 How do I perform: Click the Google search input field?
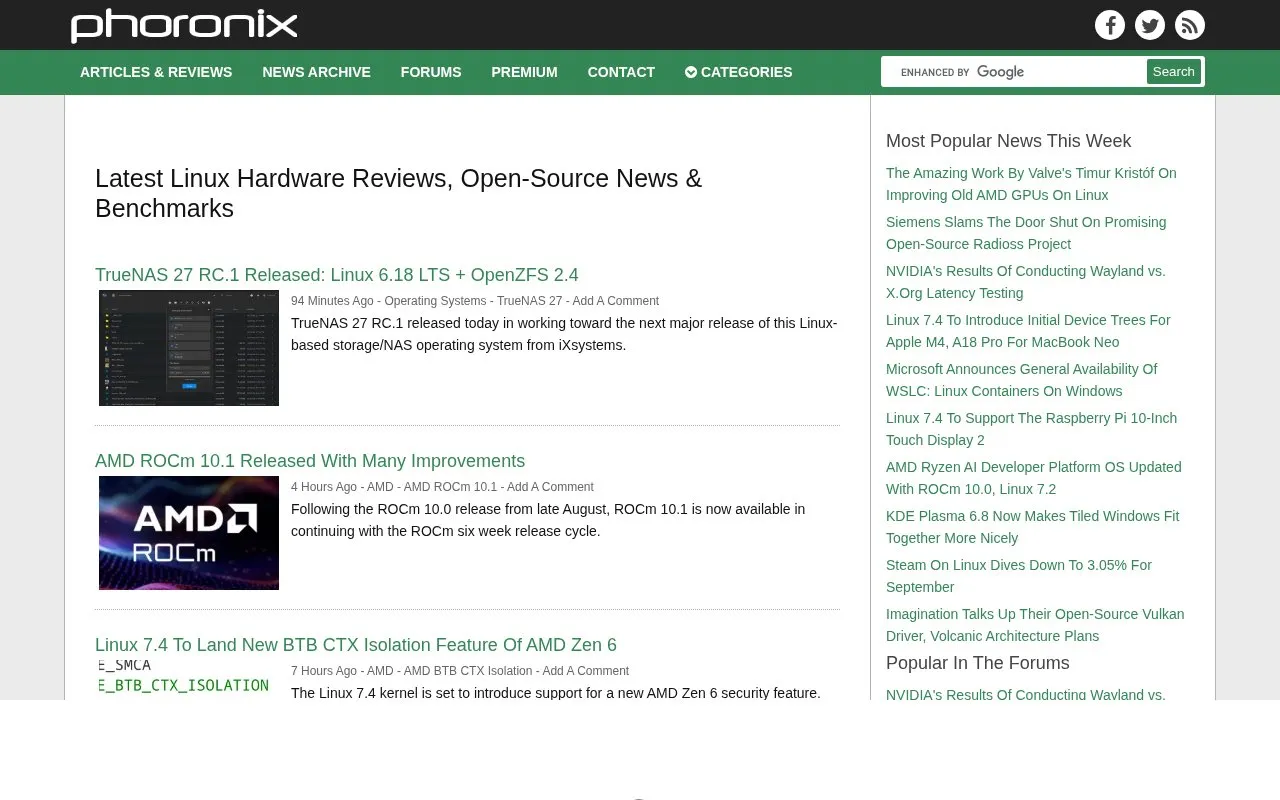click(1014, 72)
